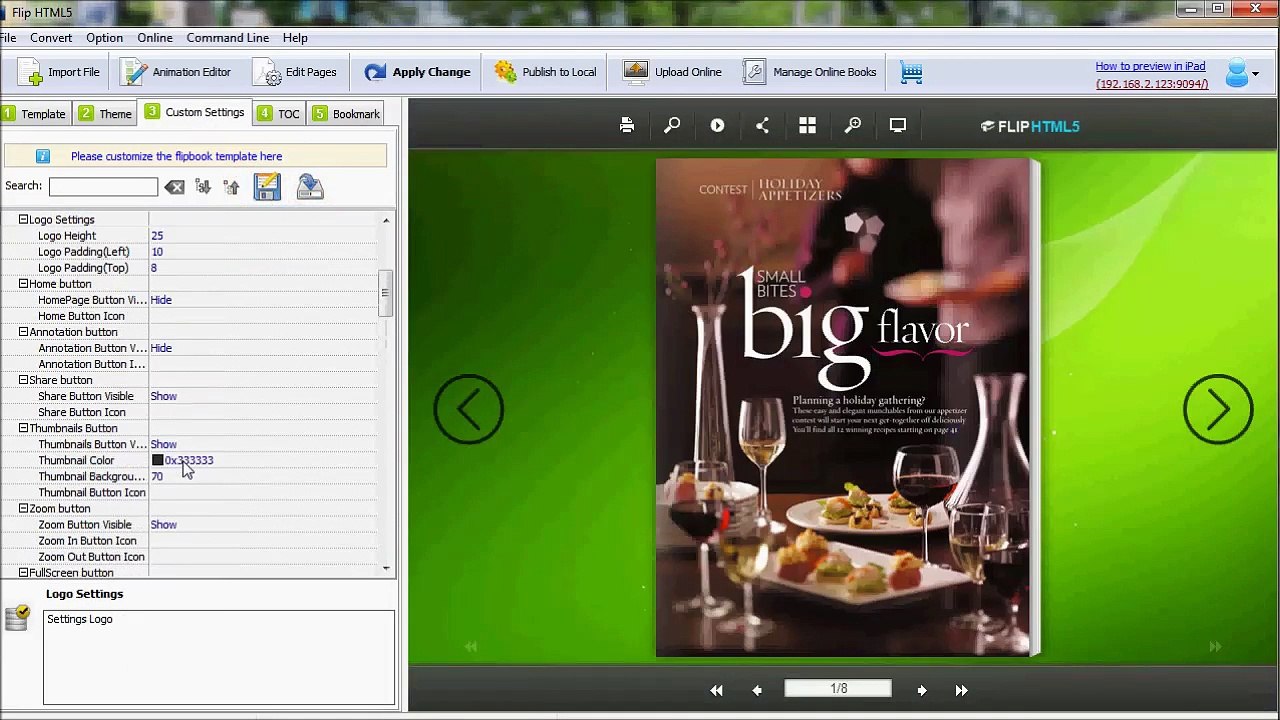Click the Import File toolbar button
The image size is (1280, 720).
click(61, 72)
